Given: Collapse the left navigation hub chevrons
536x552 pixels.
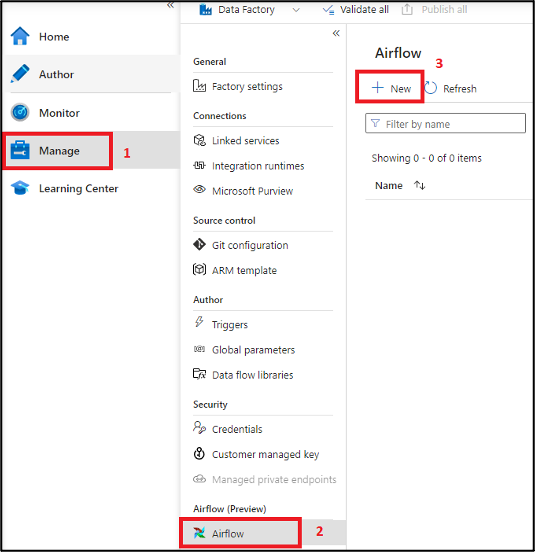Looking at the screenshot, I should 170,5.
